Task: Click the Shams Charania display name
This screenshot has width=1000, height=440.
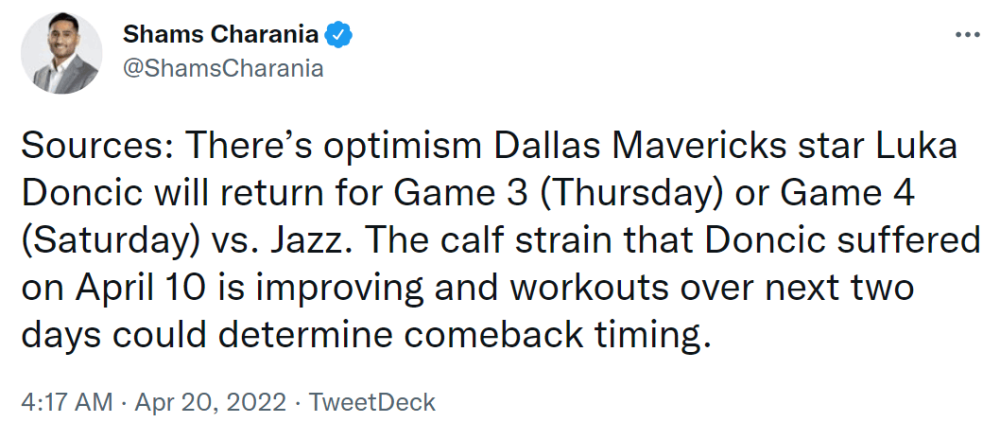Action: pos(221,34)
